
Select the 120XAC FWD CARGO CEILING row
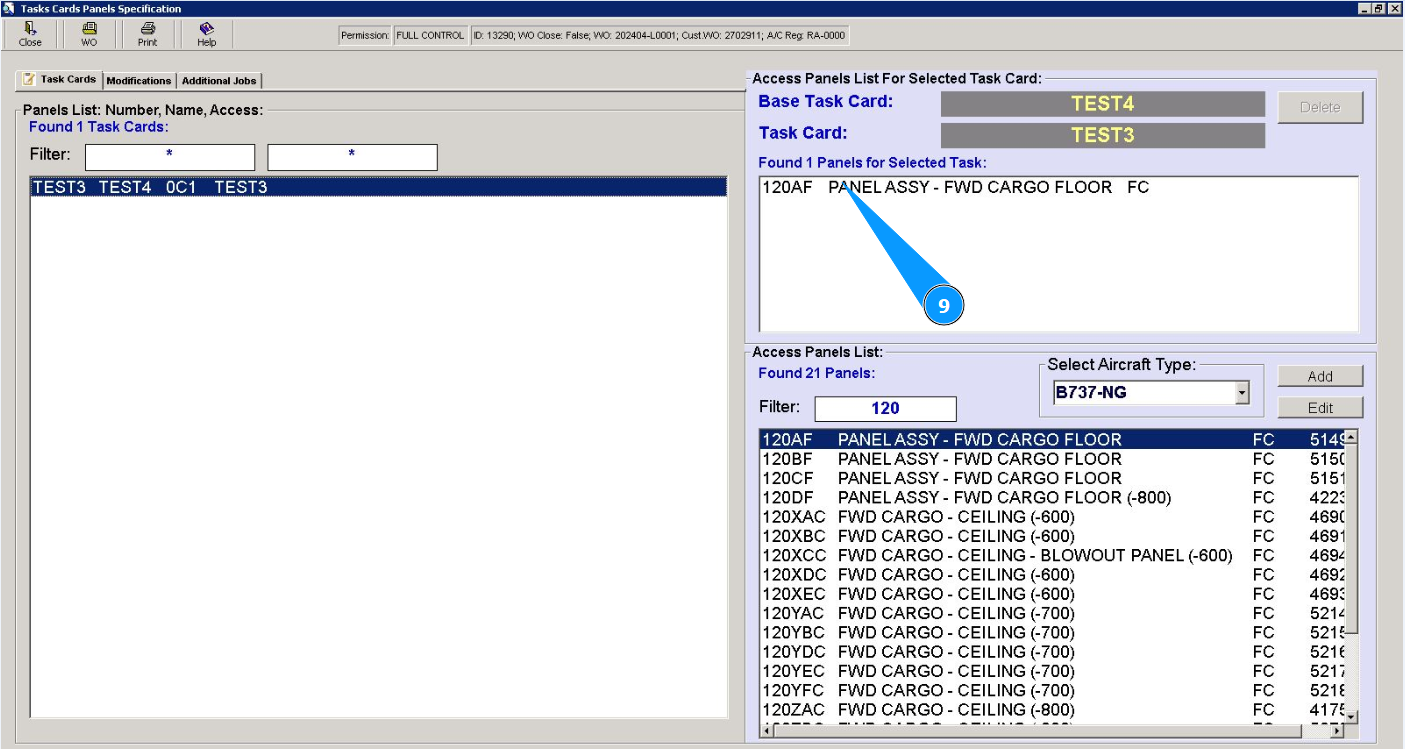click(x=1052, y=517)
